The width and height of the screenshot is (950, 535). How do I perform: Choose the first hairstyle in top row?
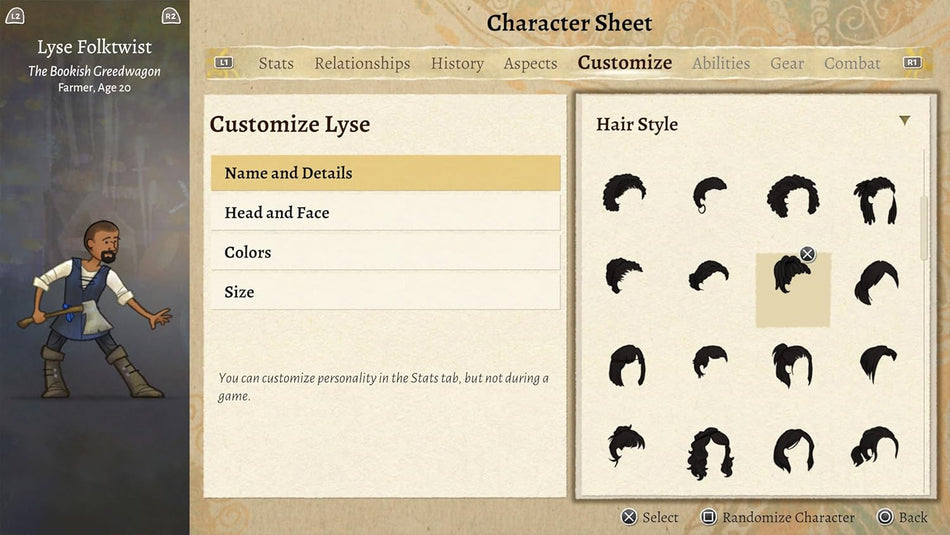tap(624, 193)
